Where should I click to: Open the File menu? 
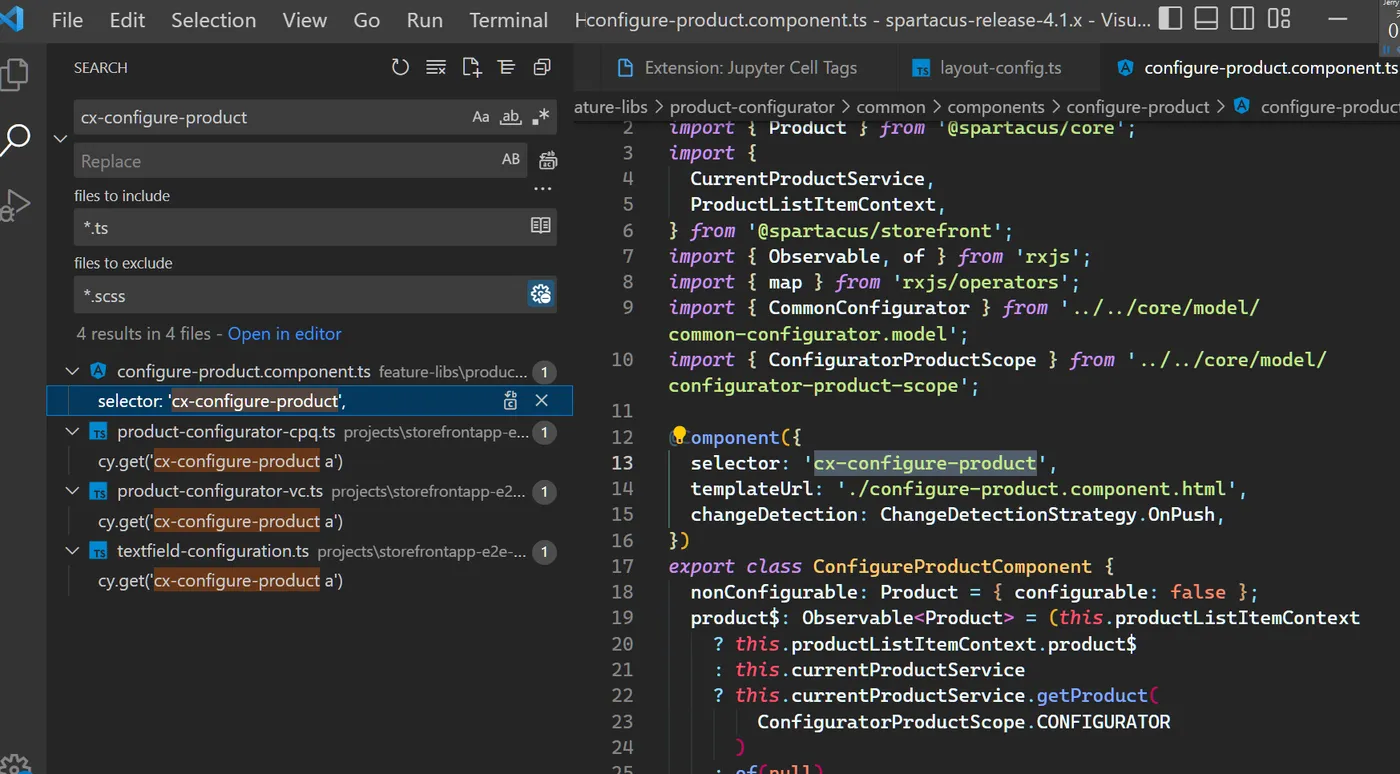67,20
